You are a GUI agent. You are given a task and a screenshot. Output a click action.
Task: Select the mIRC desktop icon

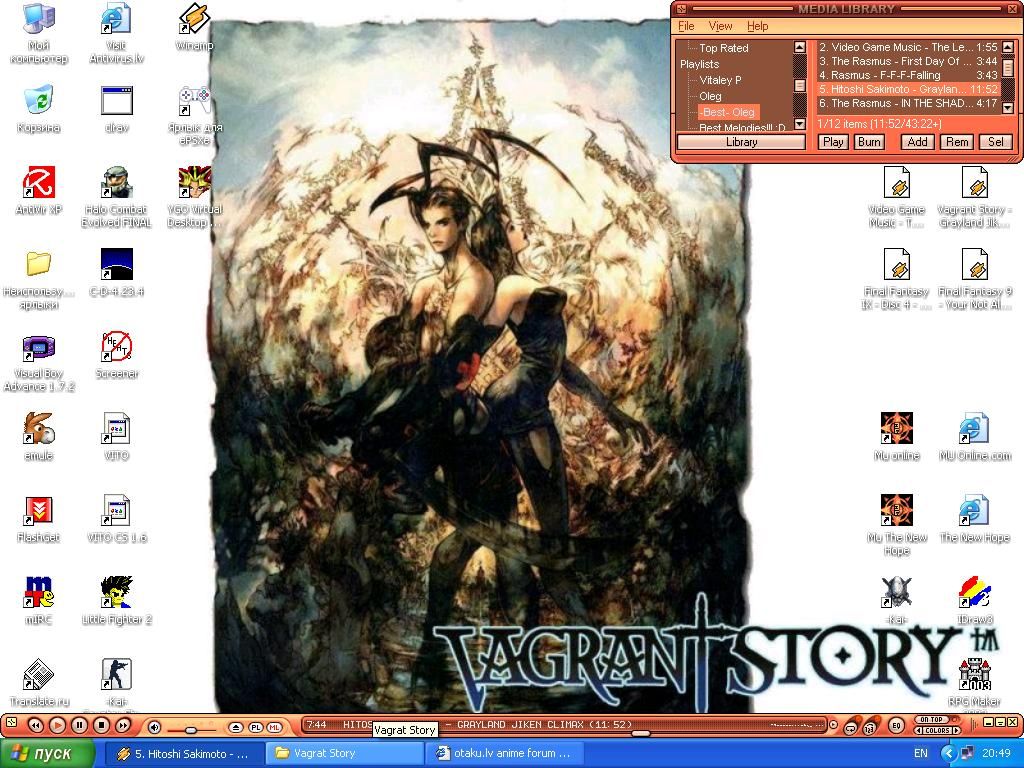coord(39,601)
